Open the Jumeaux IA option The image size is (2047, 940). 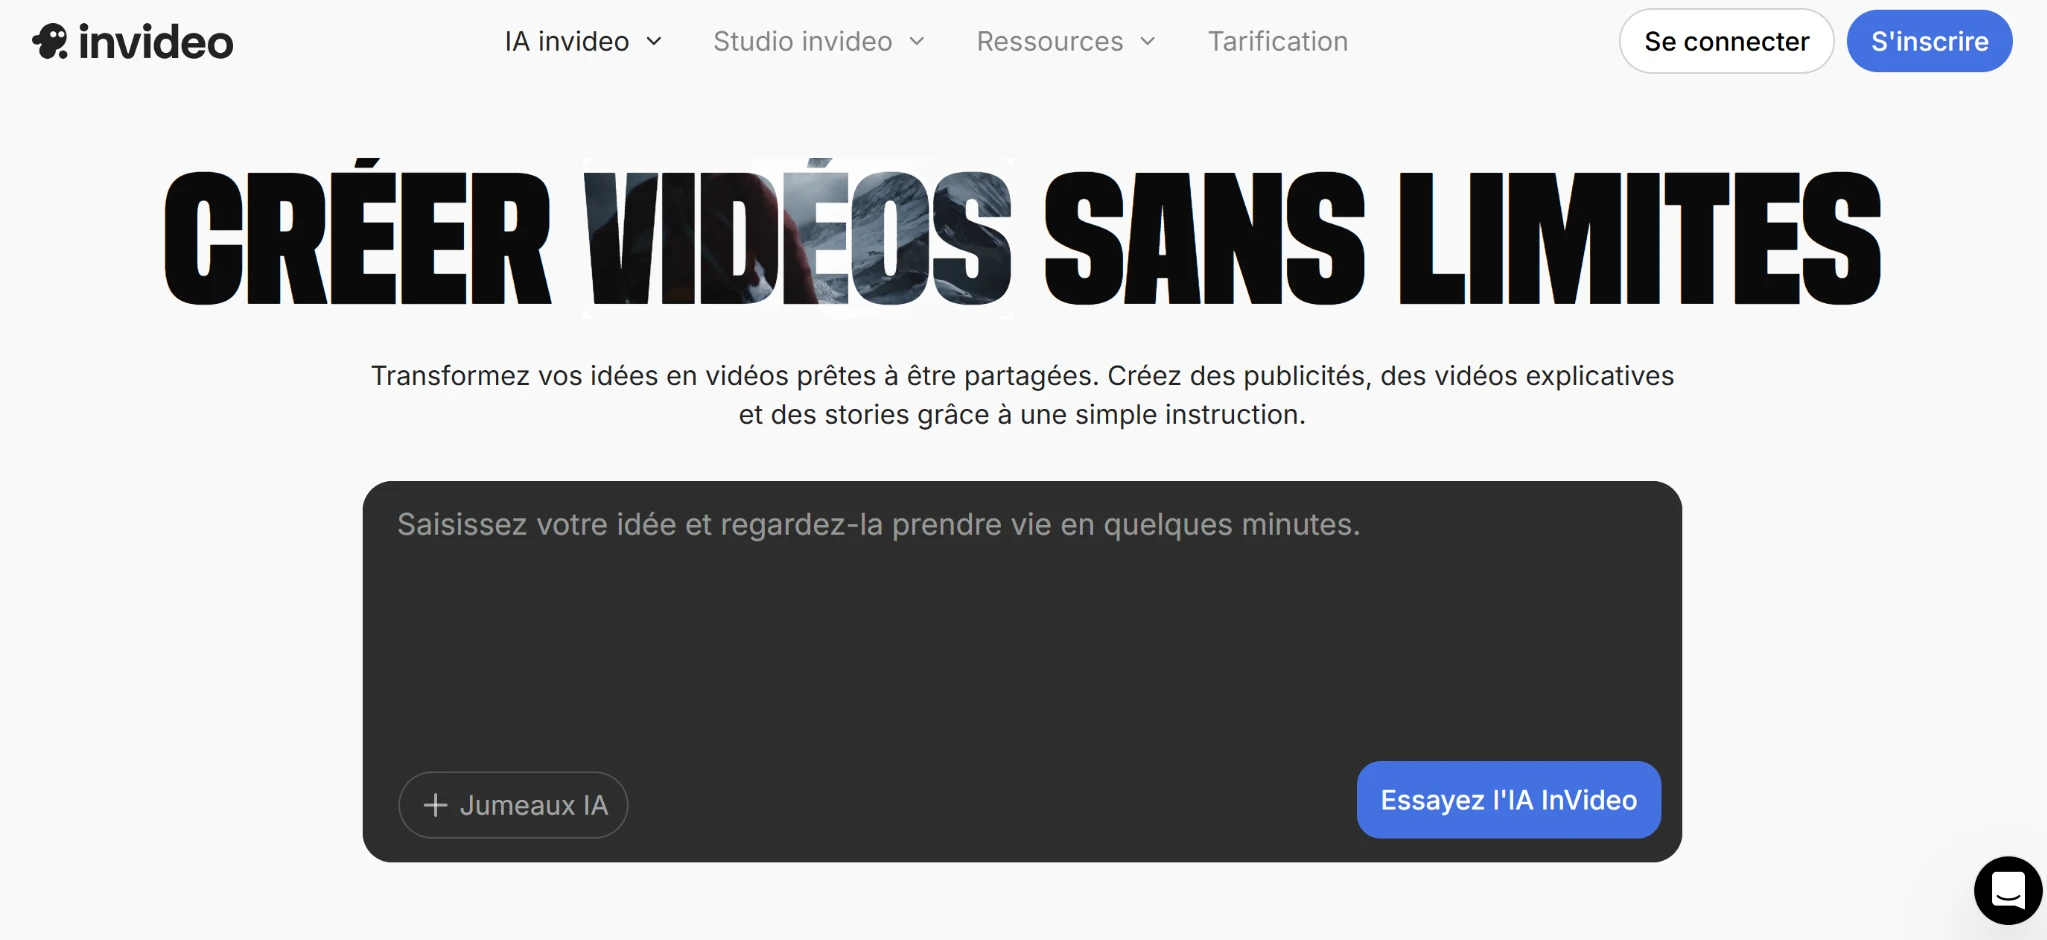coord(513,804)
